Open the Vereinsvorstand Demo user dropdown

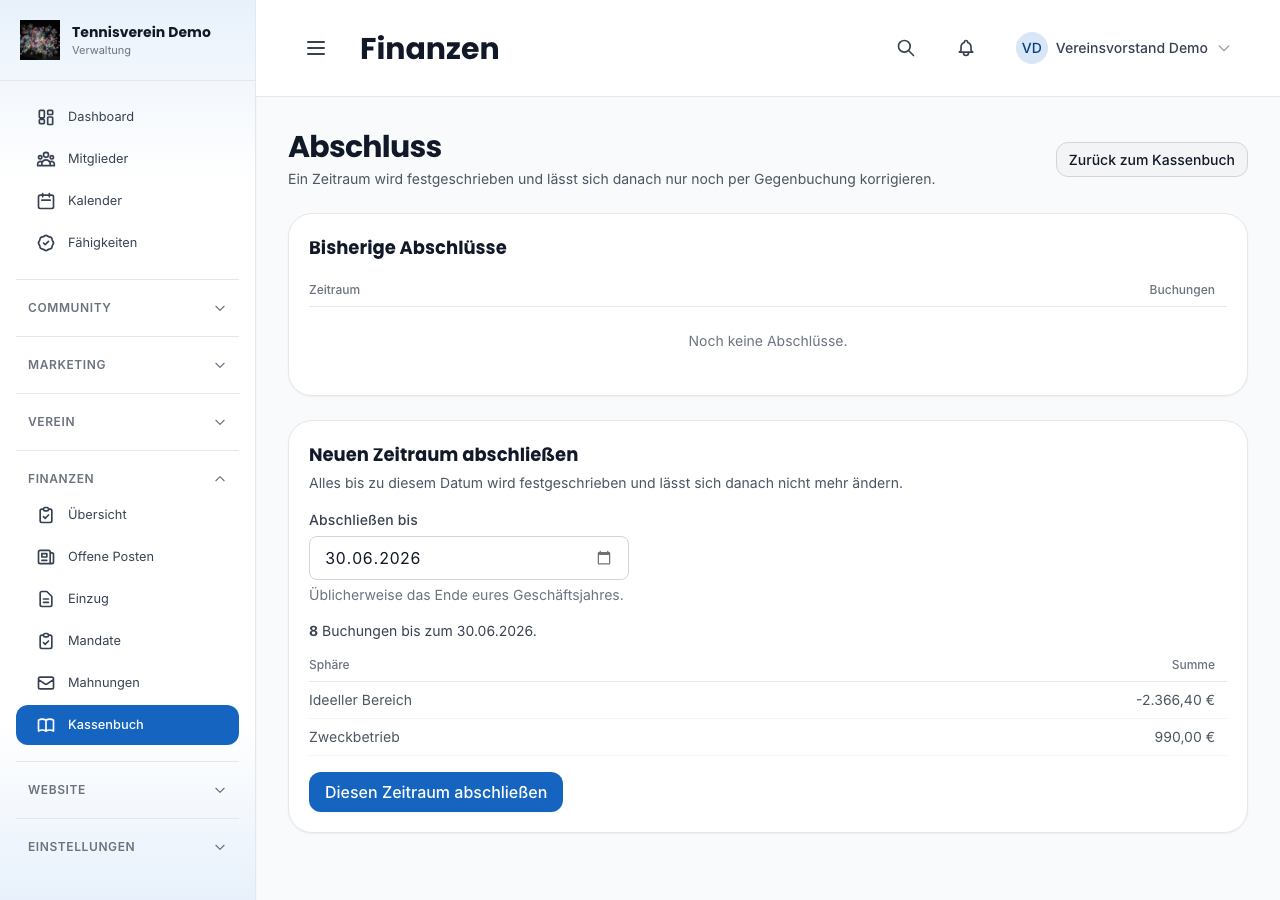(x=1123, y=48)
